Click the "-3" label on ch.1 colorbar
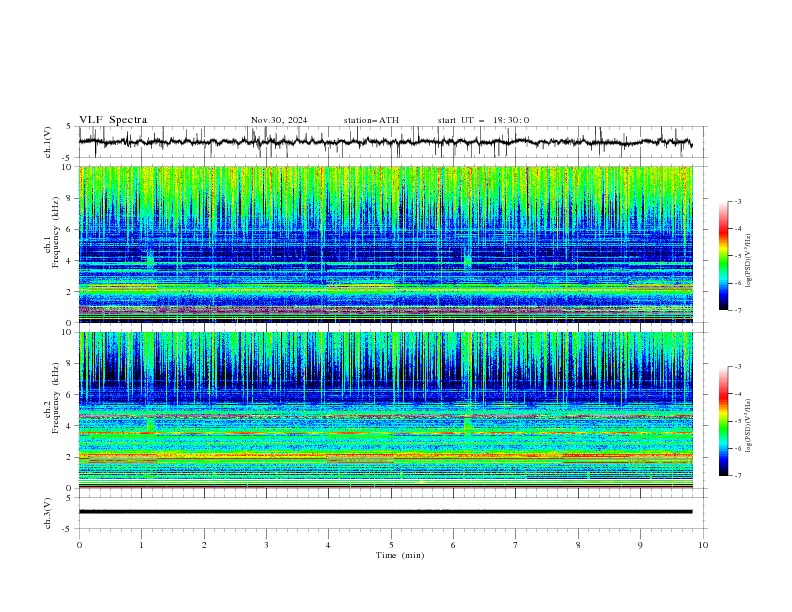The height and width of the screenshot is (612, 792). 737,201
